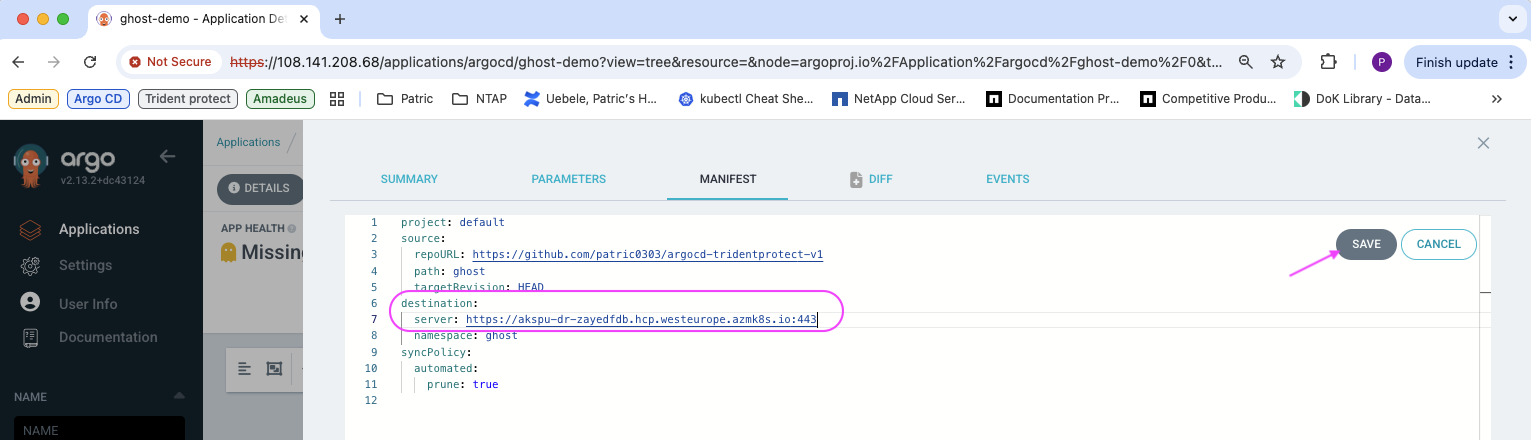Open the NetApp Cloud Services bookmark
This screenshot has height=440, width=1531.
[x=901, y=99]
